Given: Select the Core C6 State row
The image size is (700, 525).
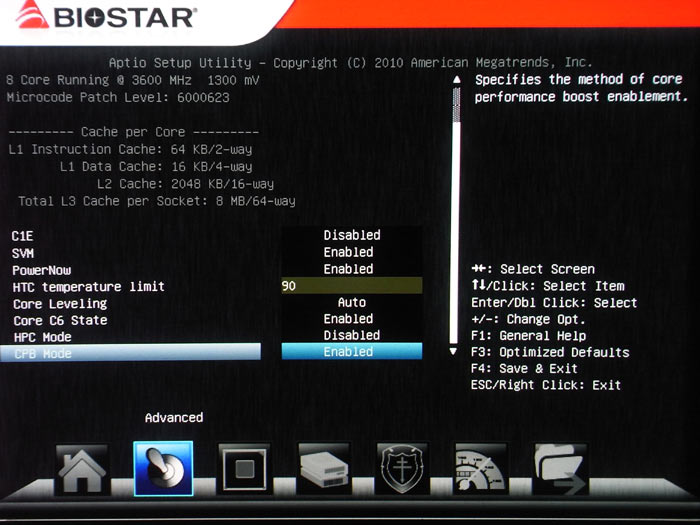Looking at the screenshot, I should point(60,320).
